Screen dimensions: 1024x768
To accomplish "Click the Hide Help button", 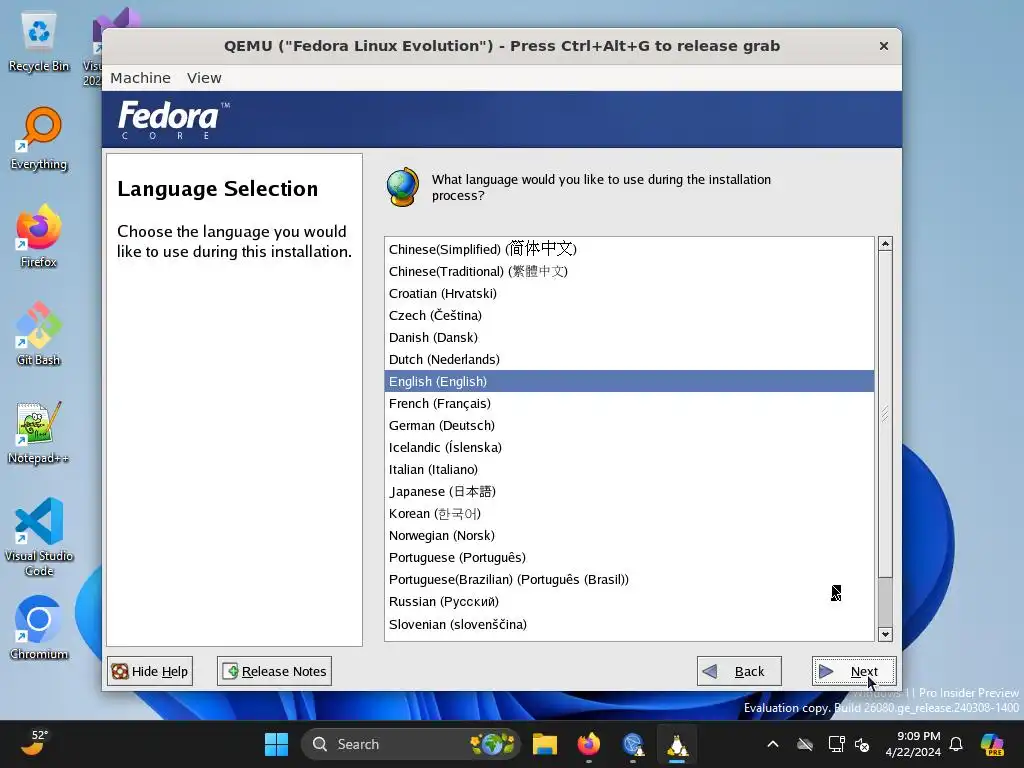I will click(x=150, y=671).
